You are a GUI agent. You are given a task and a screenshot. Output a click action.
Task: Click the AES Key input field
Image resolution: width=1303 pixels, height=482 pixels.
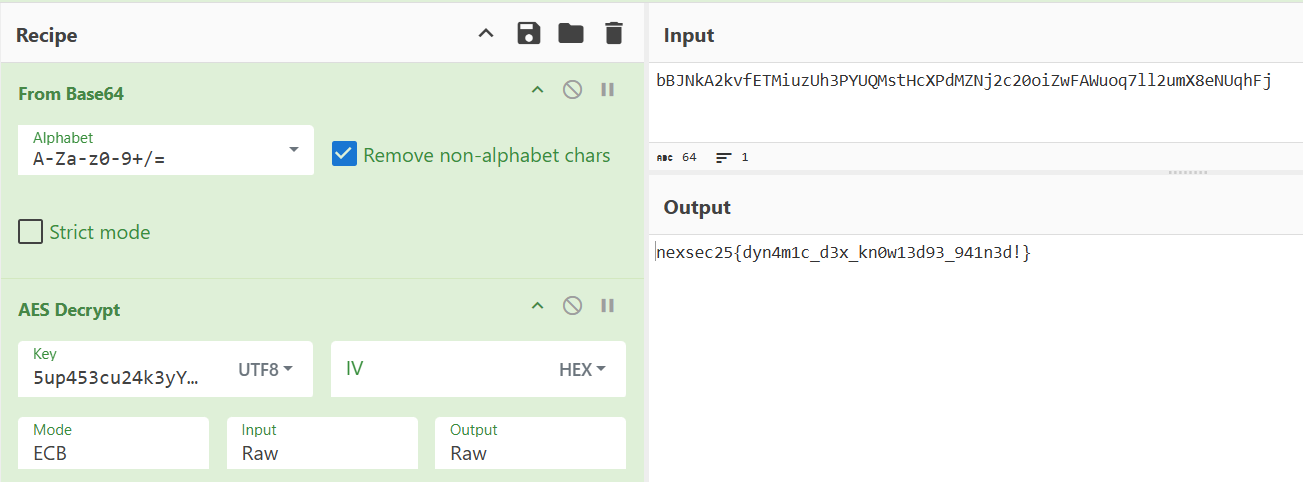click(120, 377)
